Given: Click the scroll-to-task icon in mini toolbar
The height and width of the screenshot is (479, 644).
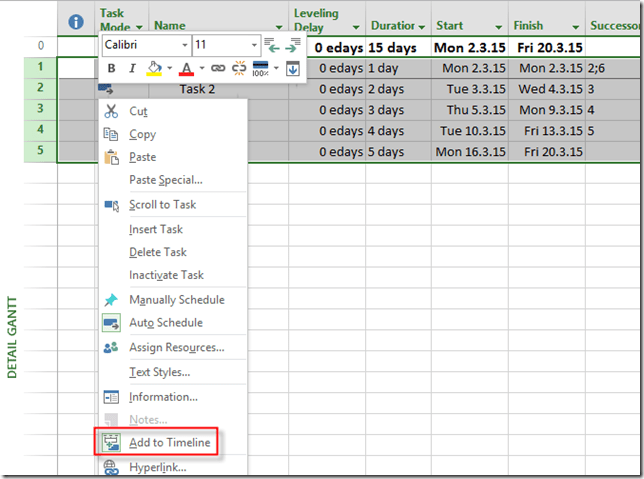Looking at the screenshot, I should click(292, 69).
